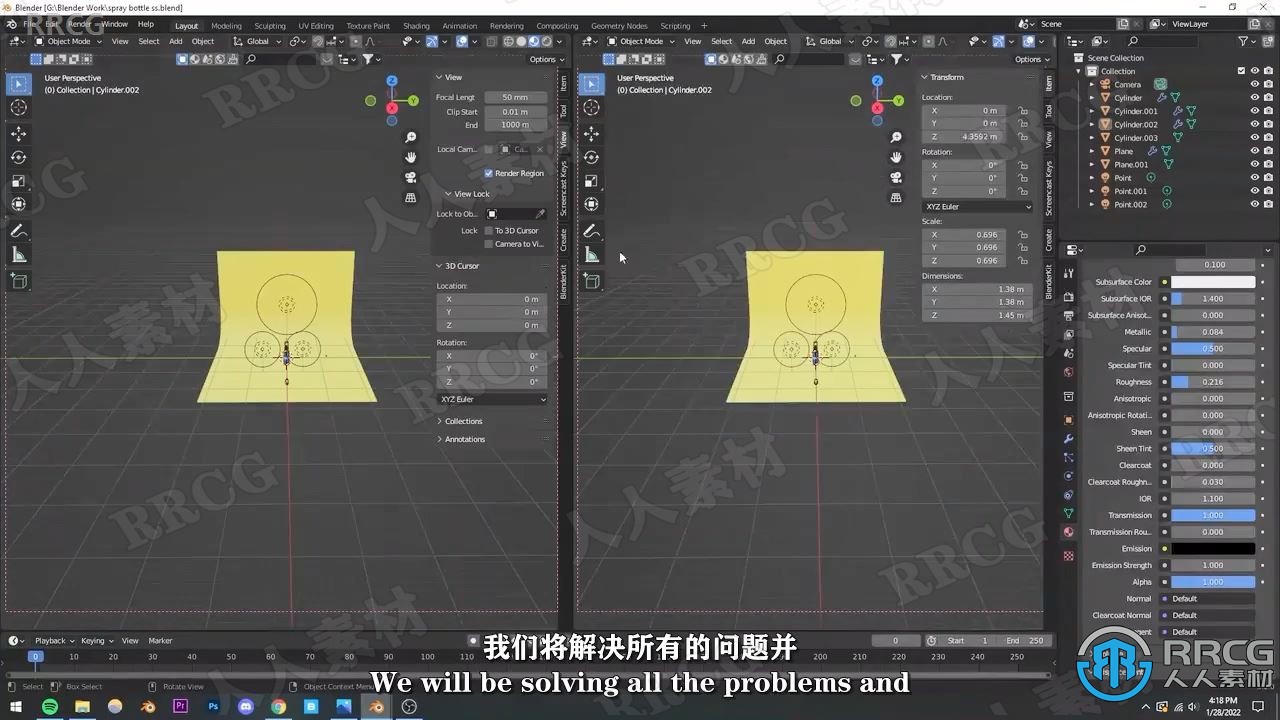Open the Window menu

(x=114, y=24)
